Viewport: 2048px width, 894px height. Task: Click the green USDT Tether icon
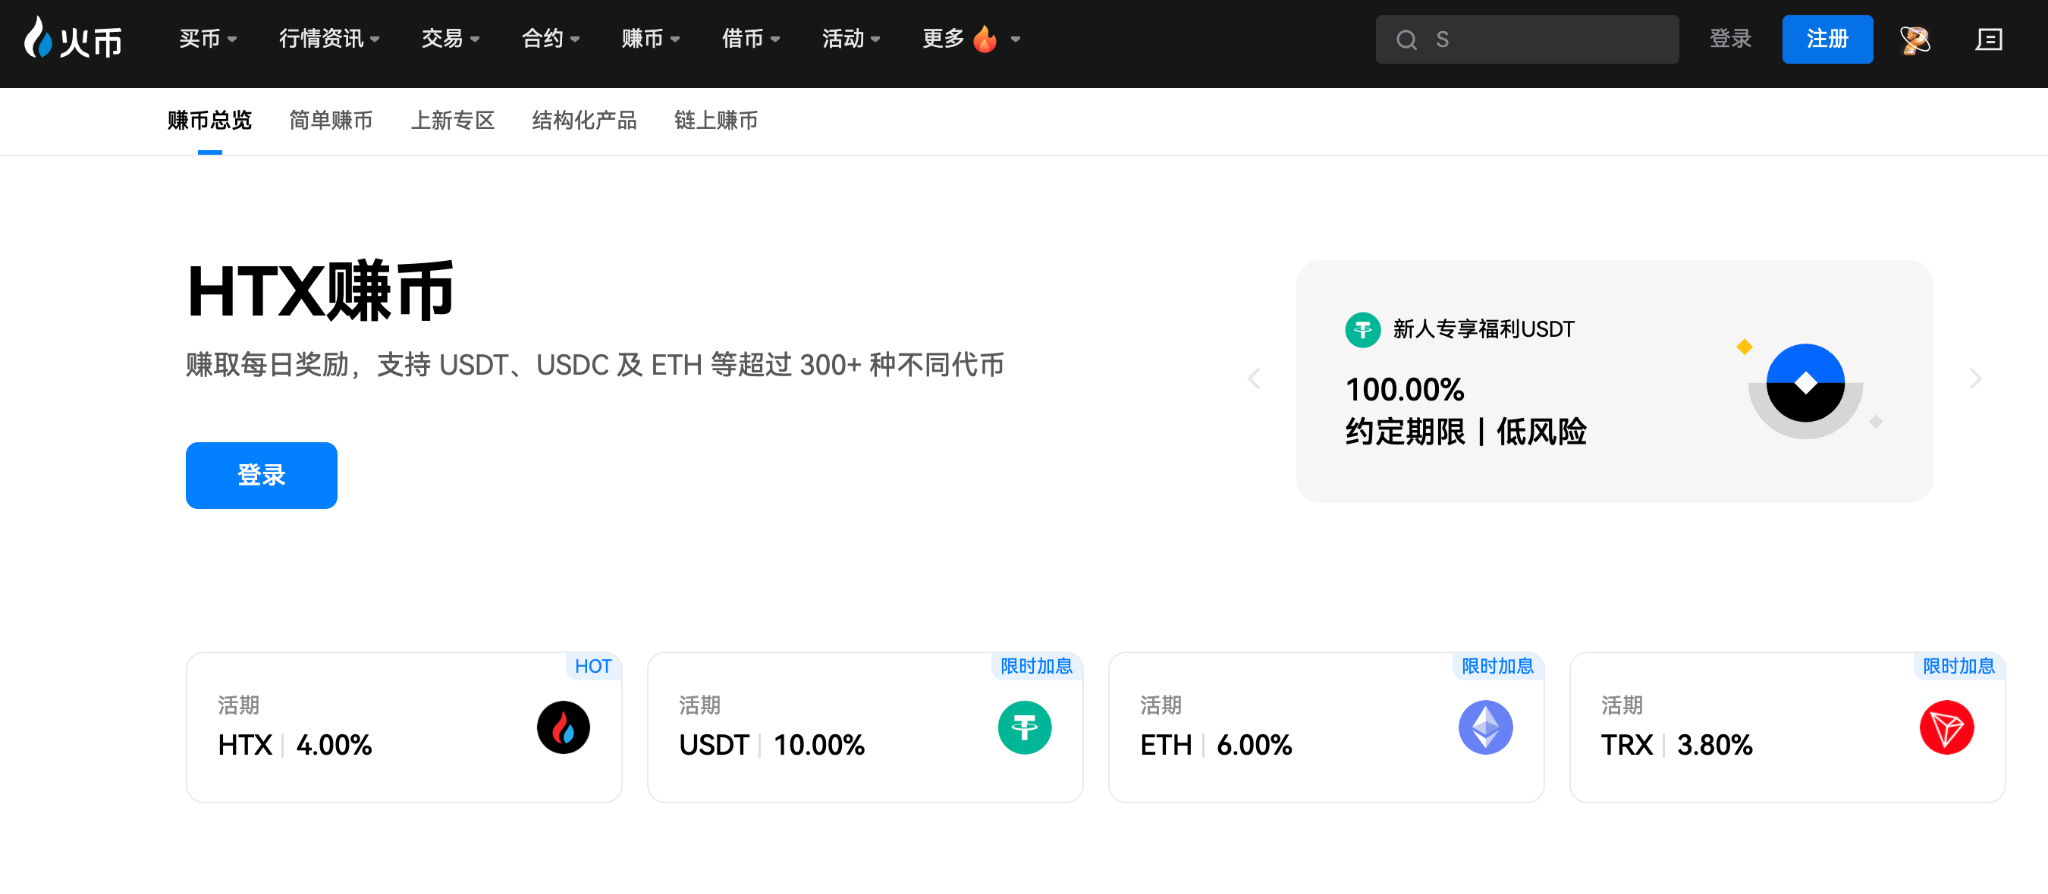[1024, 728]
